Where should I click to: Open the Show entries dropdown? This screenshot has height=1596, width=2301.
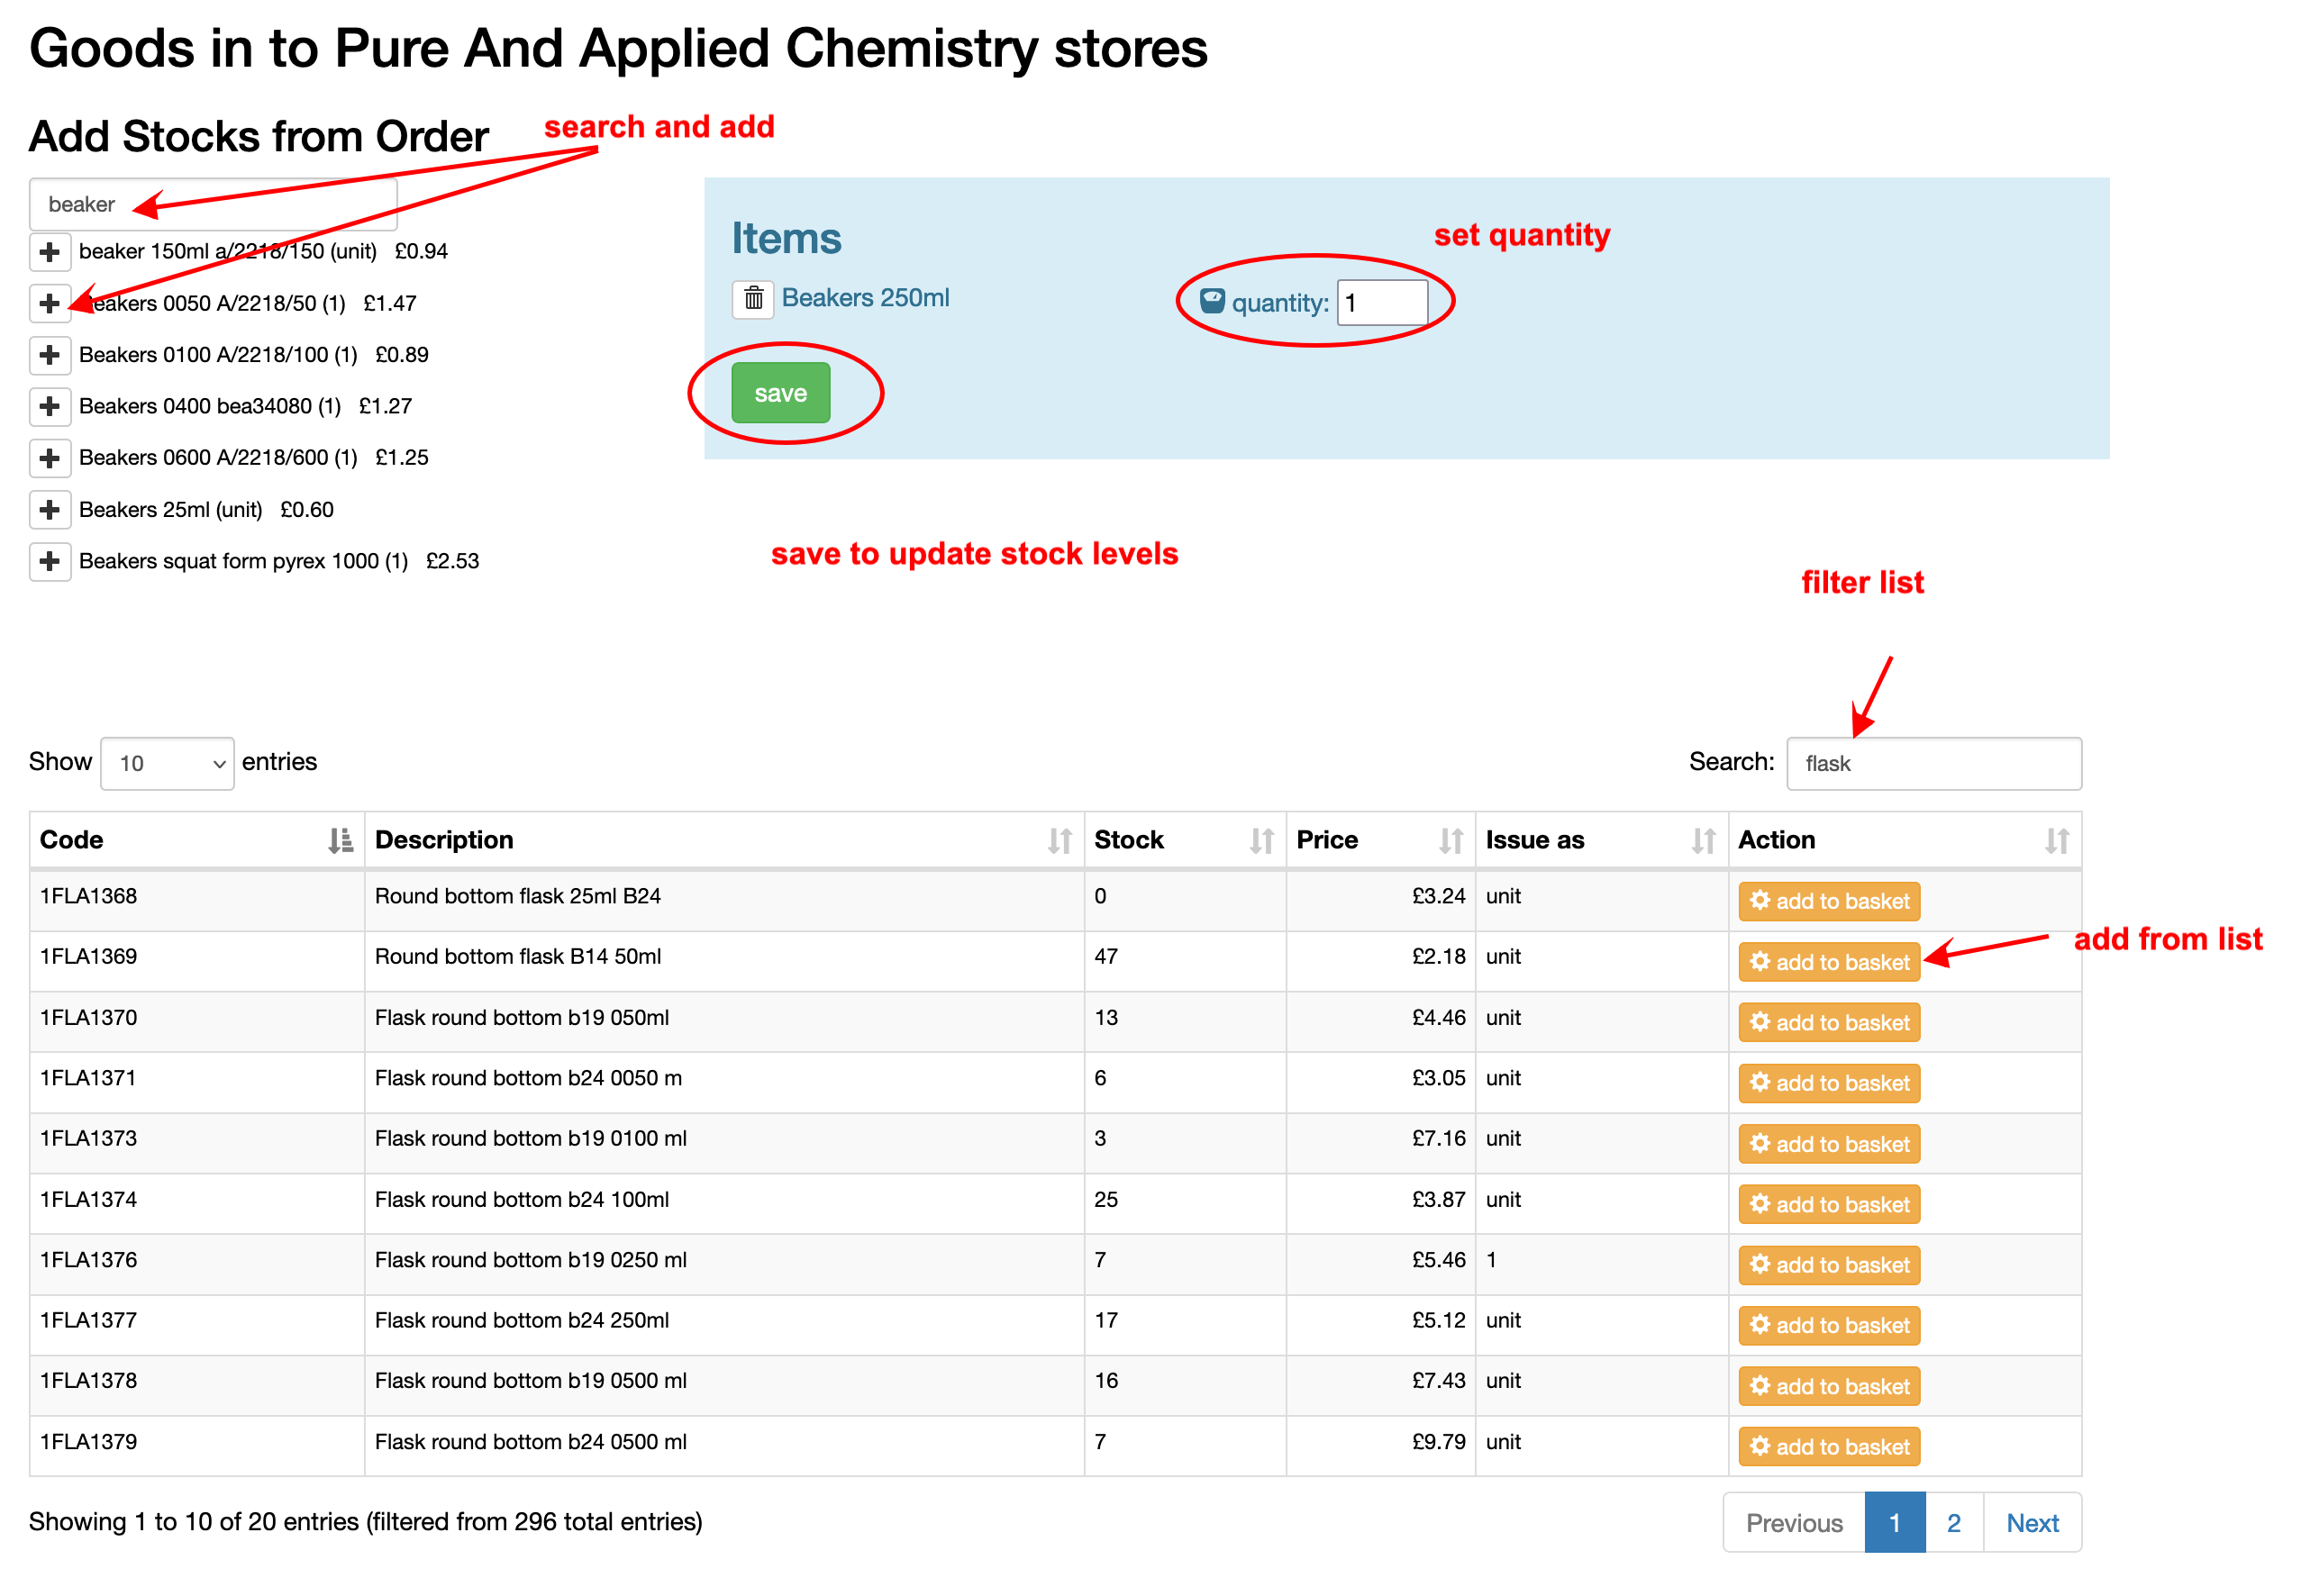[167, 764]
